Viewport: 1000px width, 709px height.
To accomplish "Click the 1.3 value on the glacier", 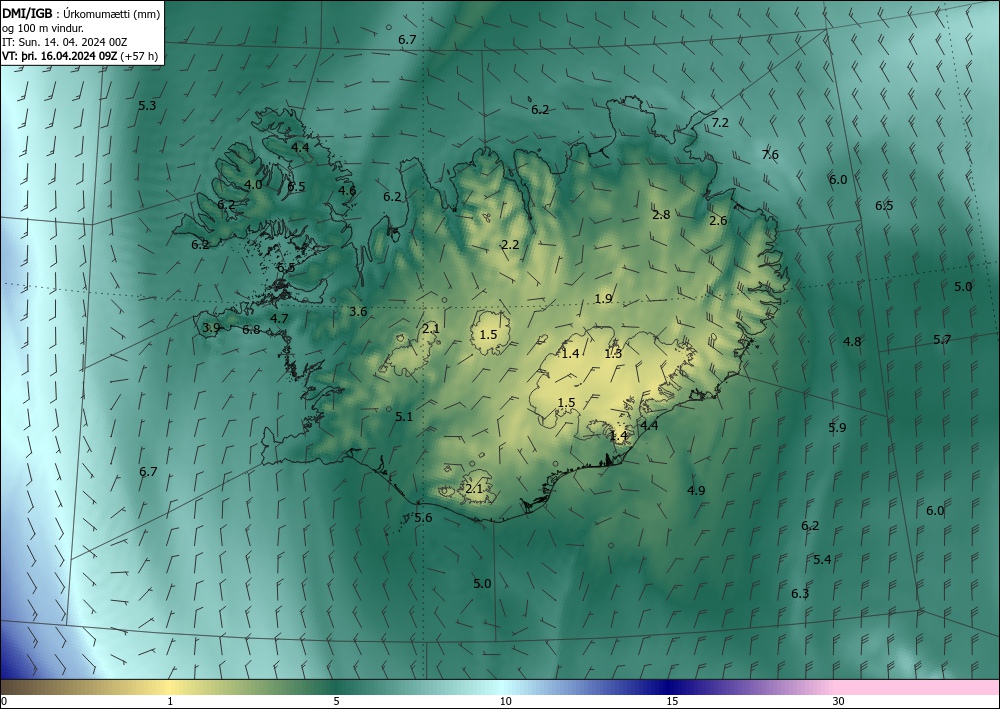I will pyautogui.click(x=613, y=354).
